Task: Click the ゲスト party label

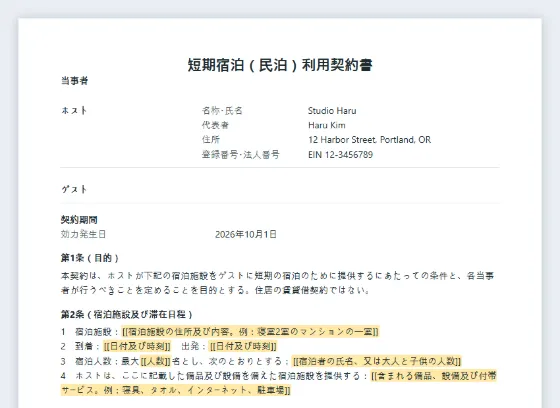Action: point(74,189)
